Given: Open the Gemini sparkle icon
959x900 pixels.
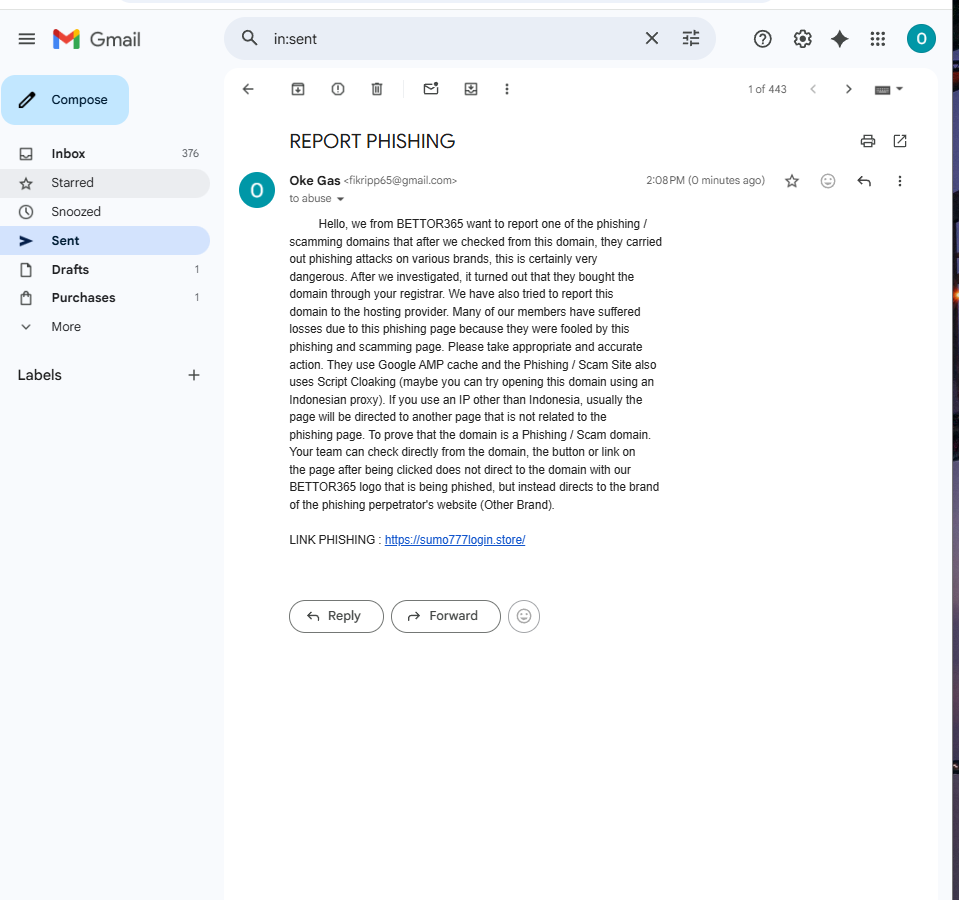Looking at the screenshot, I should 840,39.
